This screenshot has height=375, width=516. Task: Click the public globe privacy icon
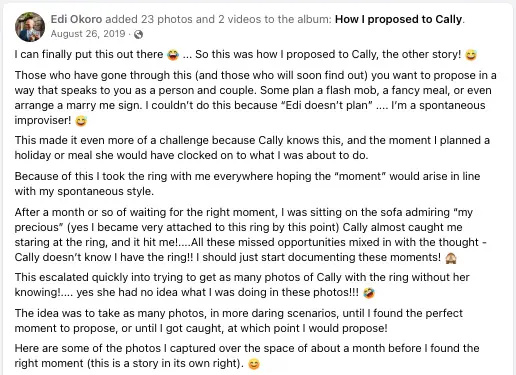click(x=138, y=34)
